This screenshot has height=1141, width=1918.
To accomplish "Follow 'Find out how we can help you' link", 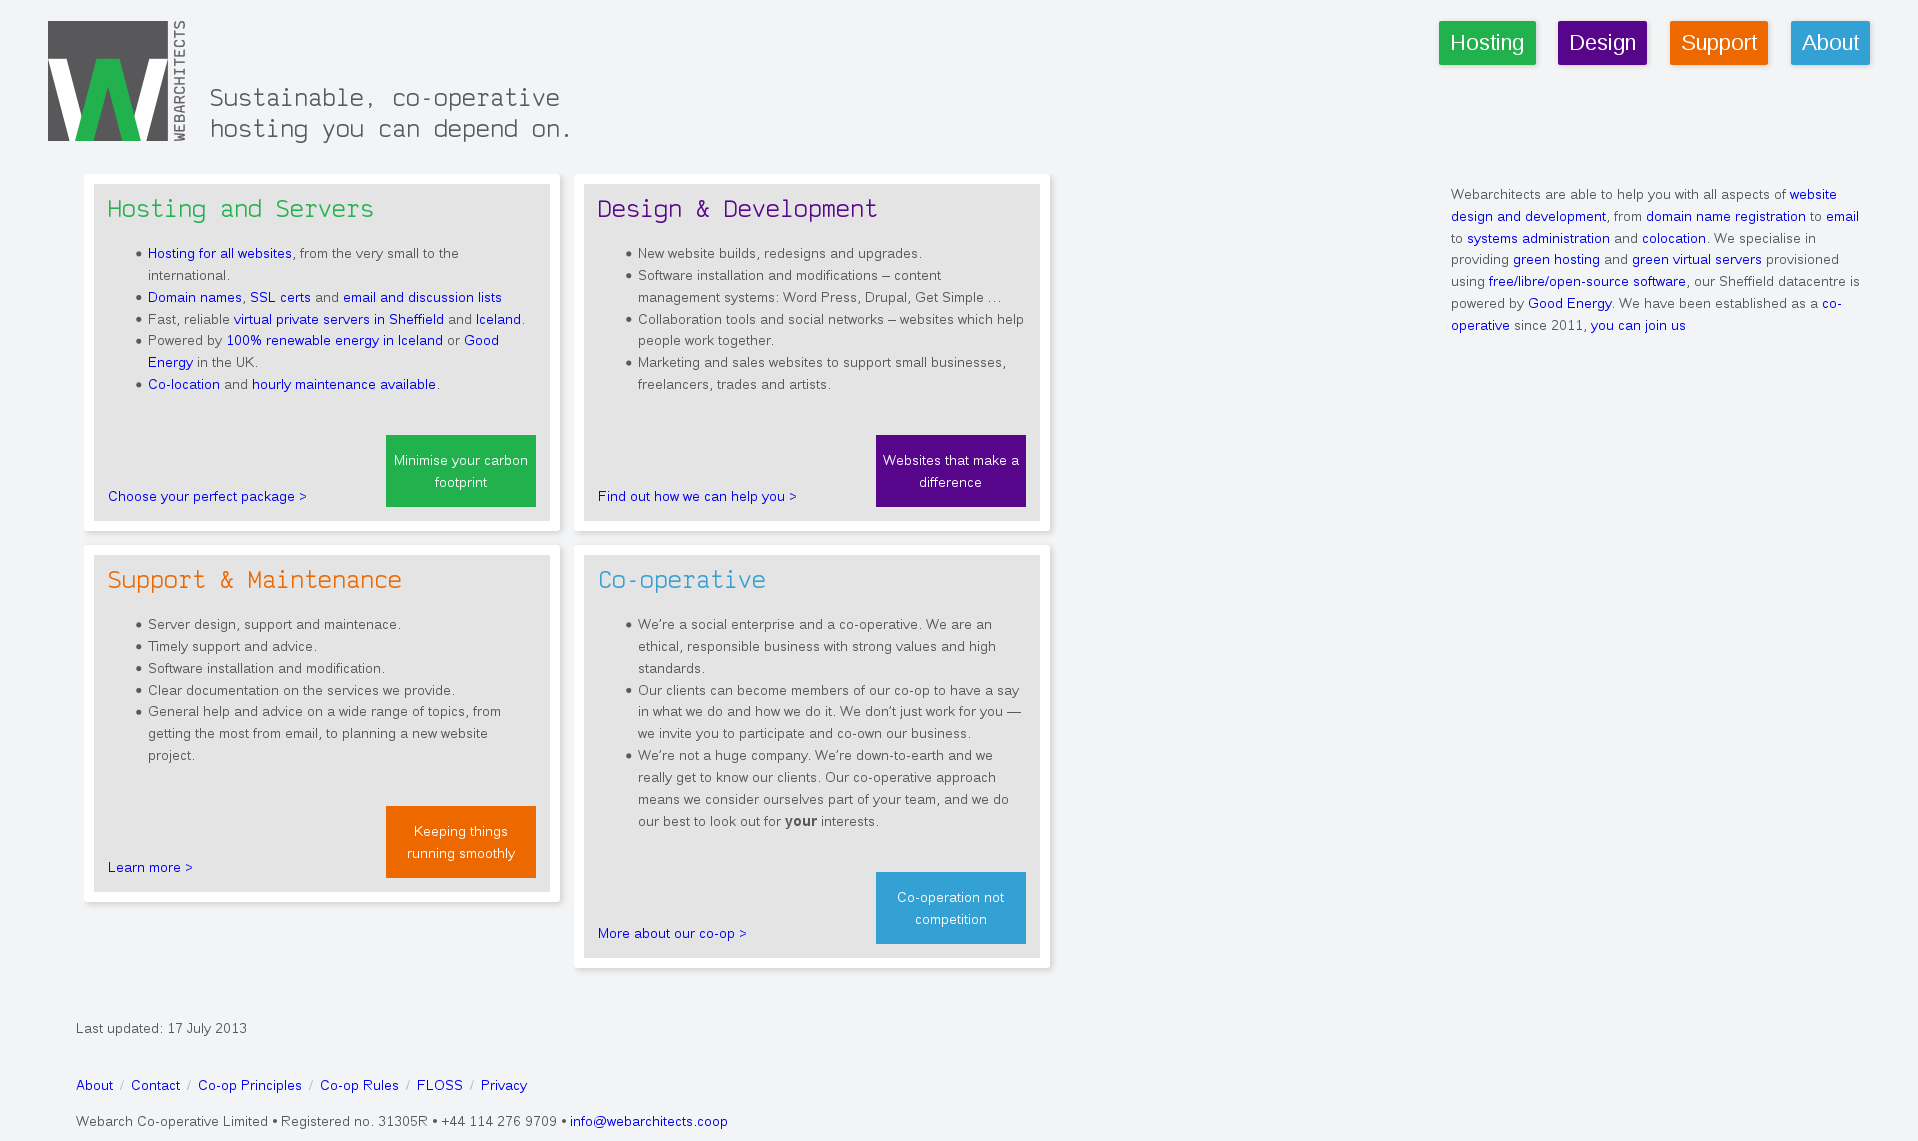I will (697, 497).
